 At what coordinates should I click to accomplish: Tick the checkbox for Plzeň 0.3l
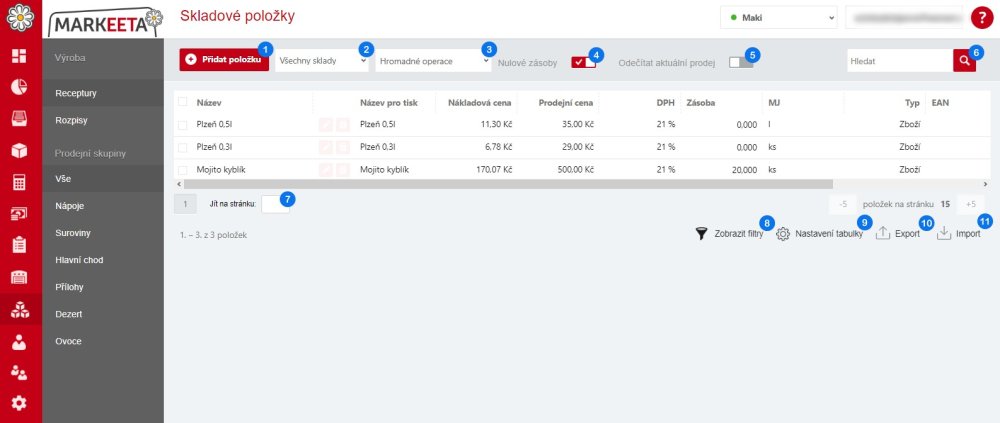(183, 147)
